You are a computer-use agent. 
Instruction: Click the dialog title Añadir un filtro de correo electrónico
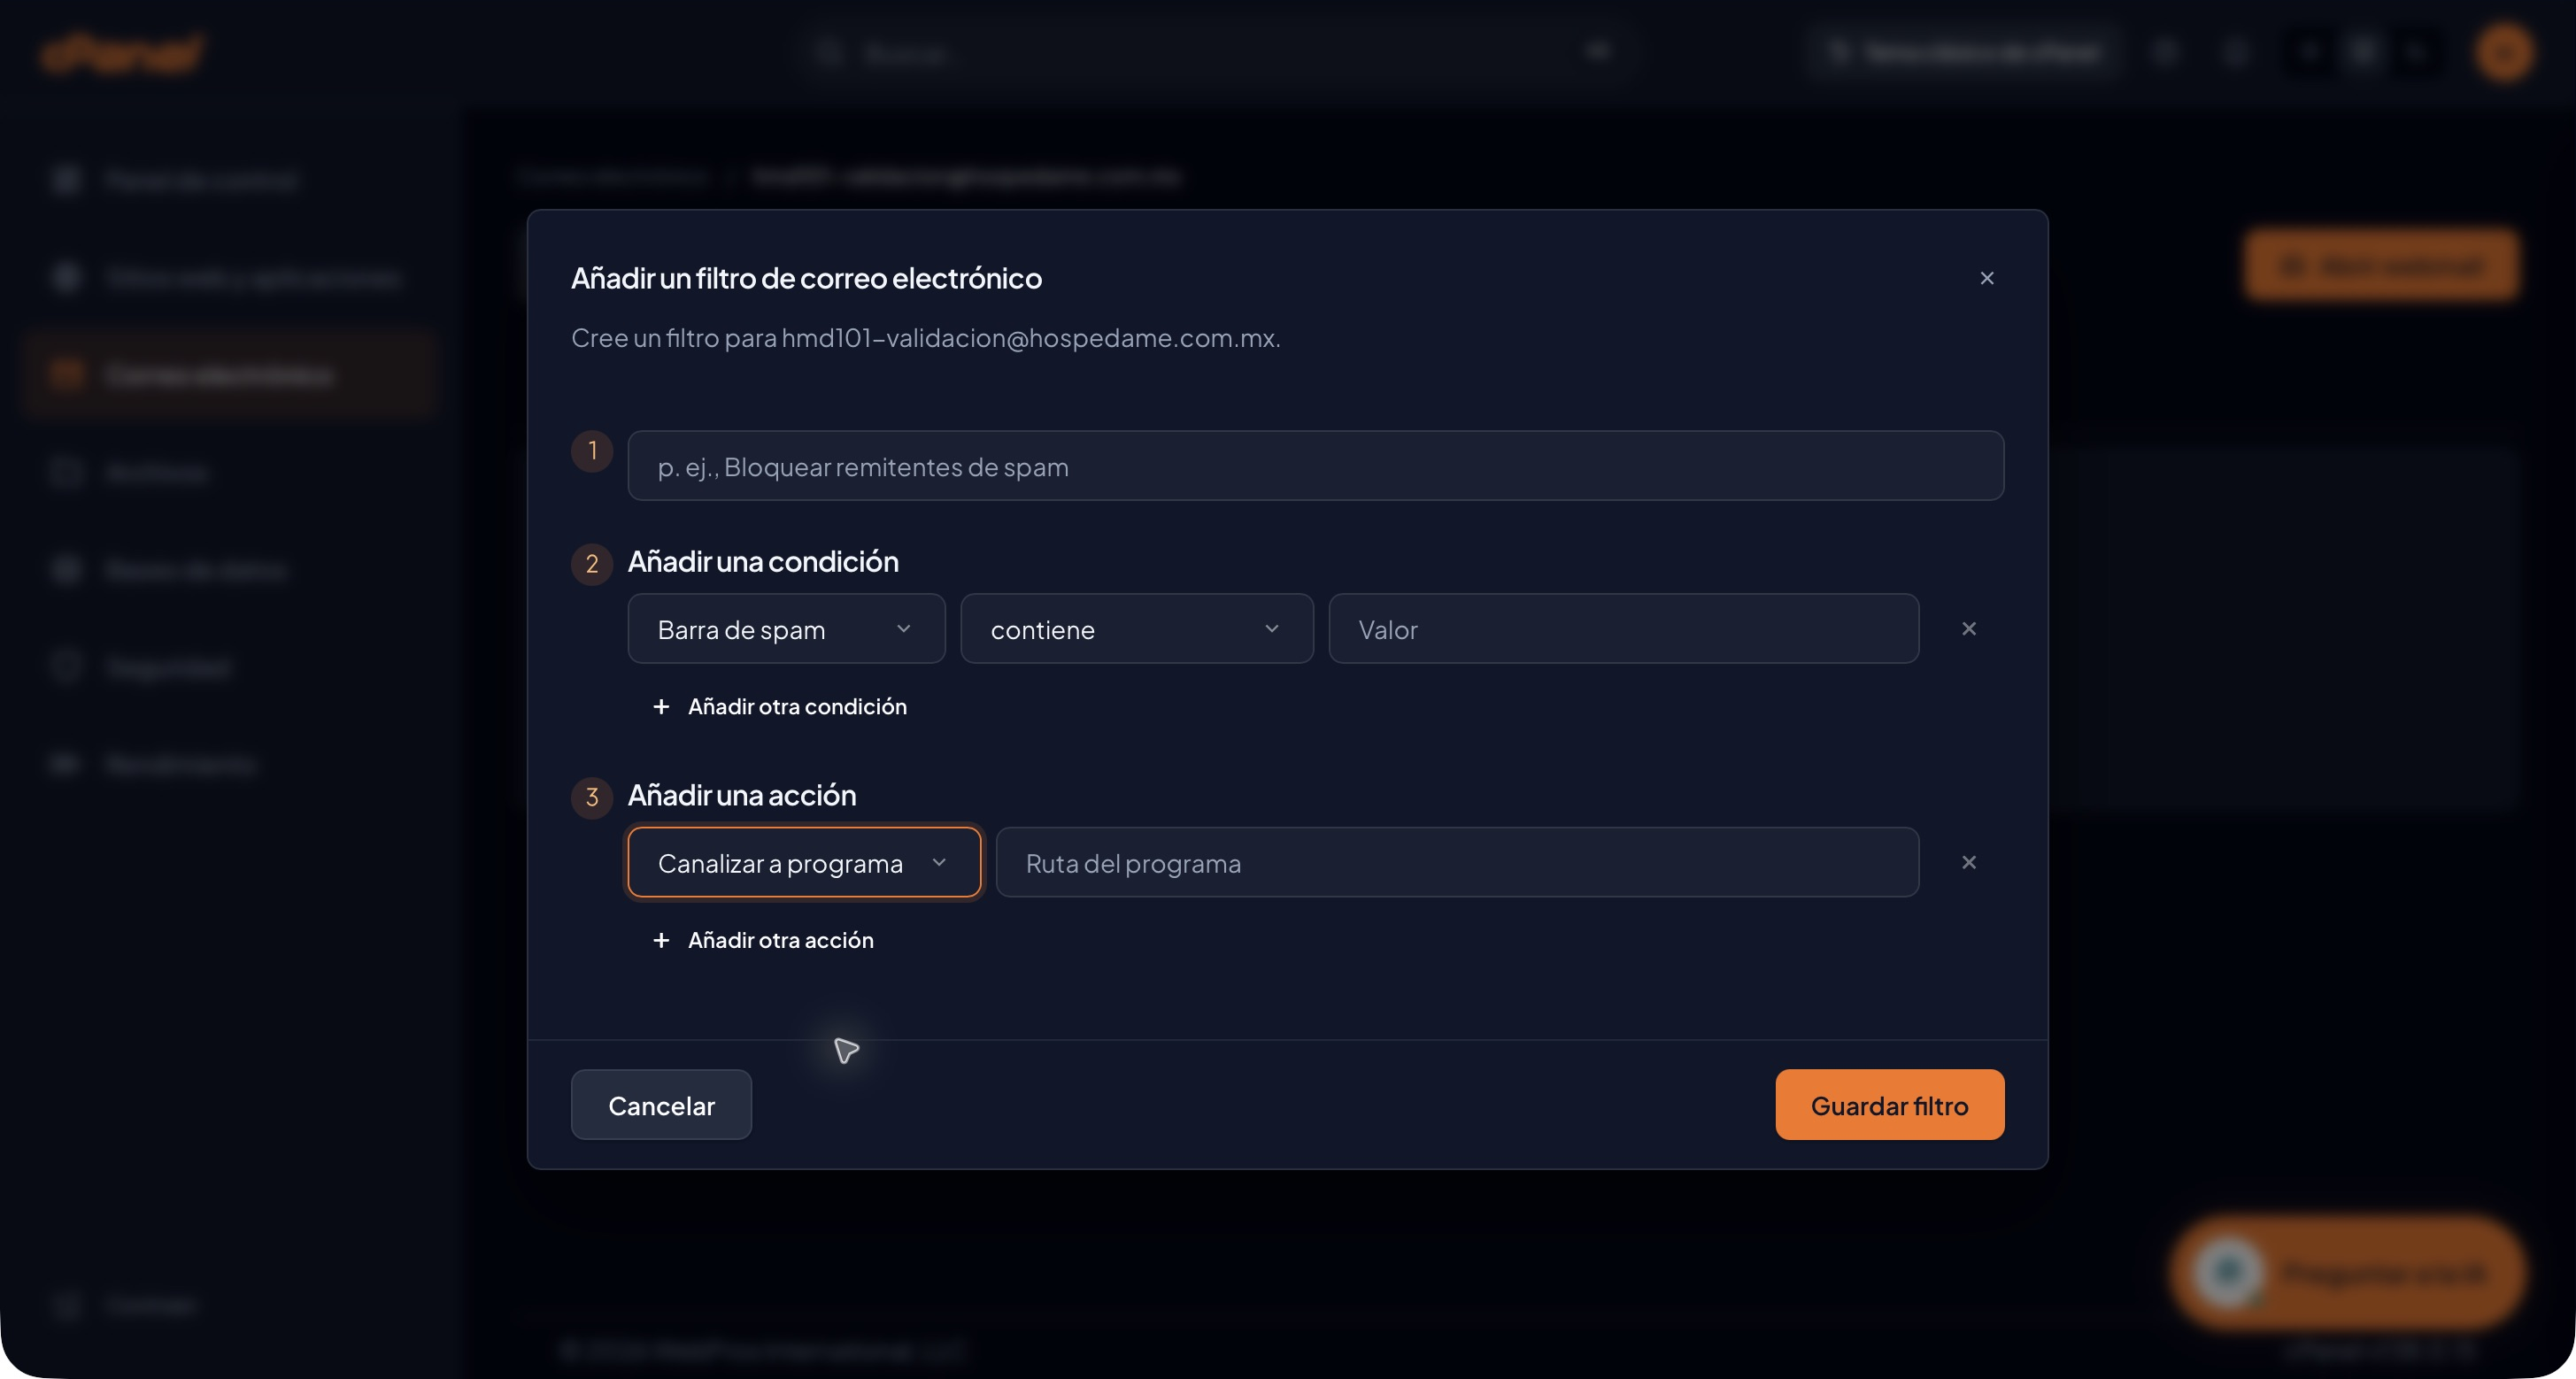point(806,279)
